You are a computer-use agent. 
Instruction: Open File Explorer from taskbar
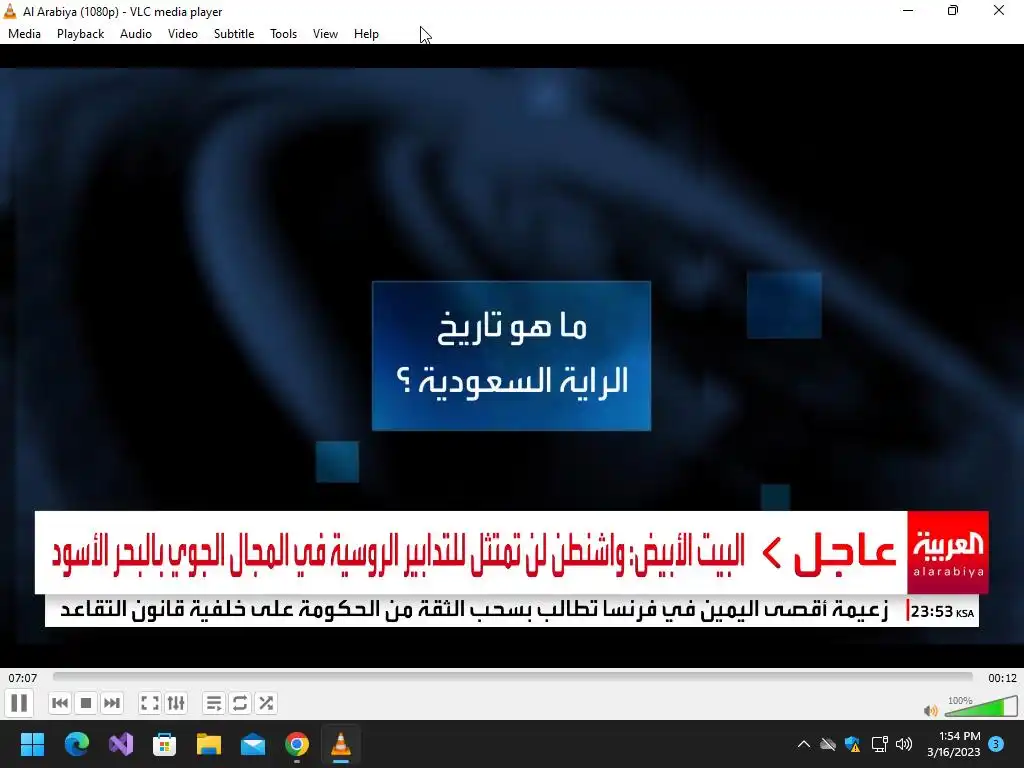(209, 744)
